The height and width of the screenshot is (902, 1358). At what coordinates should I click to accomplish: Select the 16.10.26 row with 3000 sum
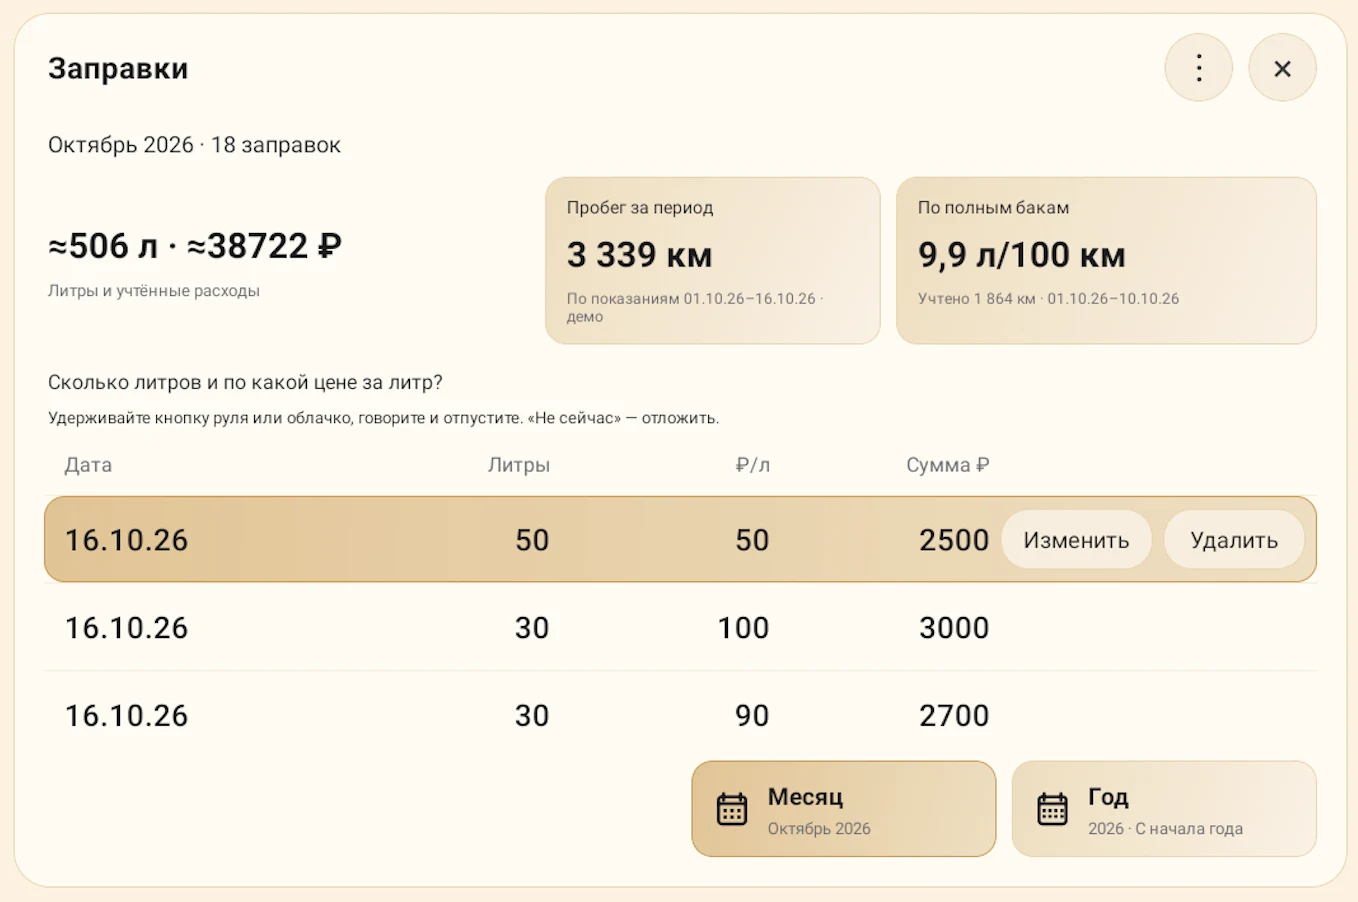pos(680,628)
